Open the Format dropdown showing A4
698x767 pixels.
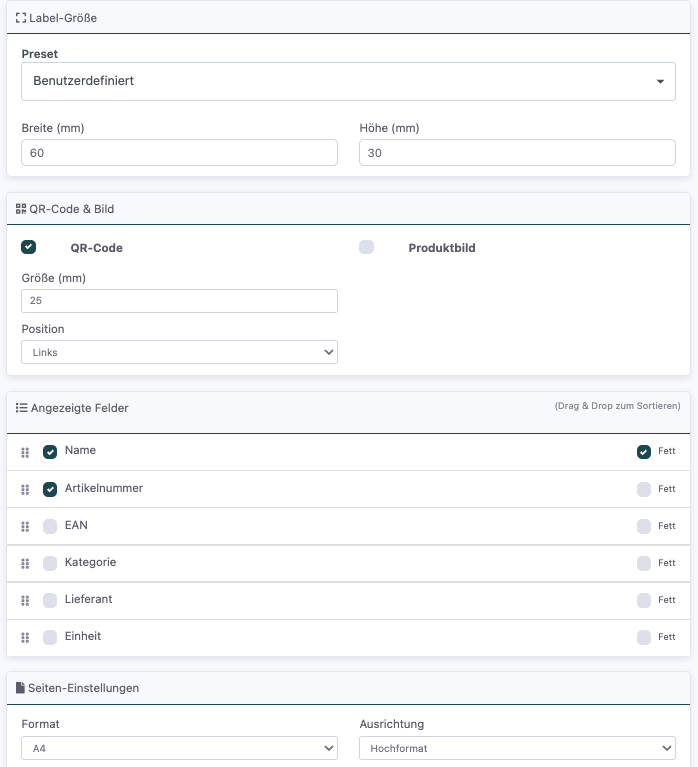pos(179,748)
